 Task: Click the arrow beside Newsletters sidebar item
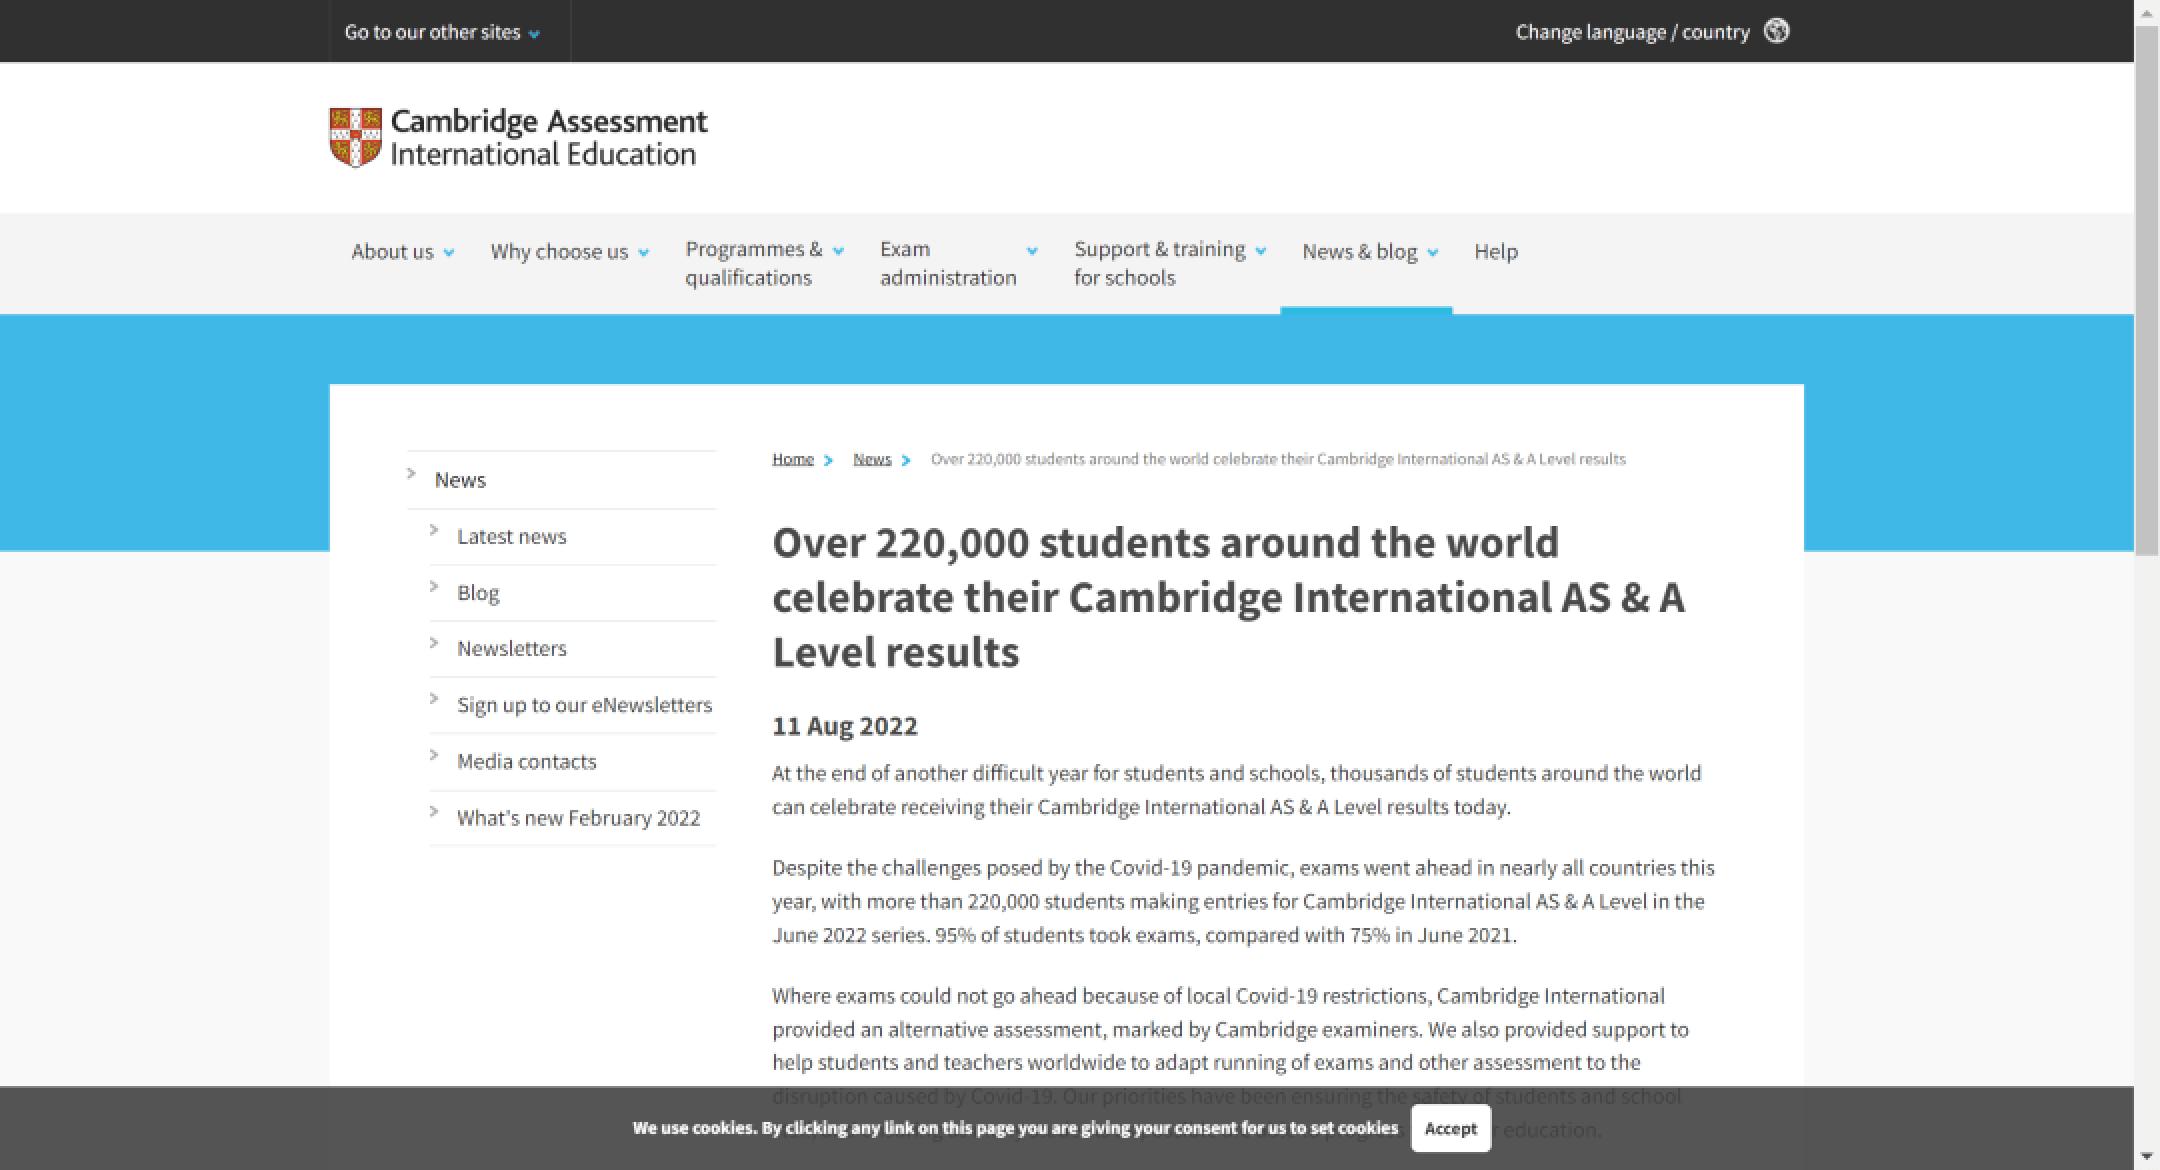[x=434, y=642]
